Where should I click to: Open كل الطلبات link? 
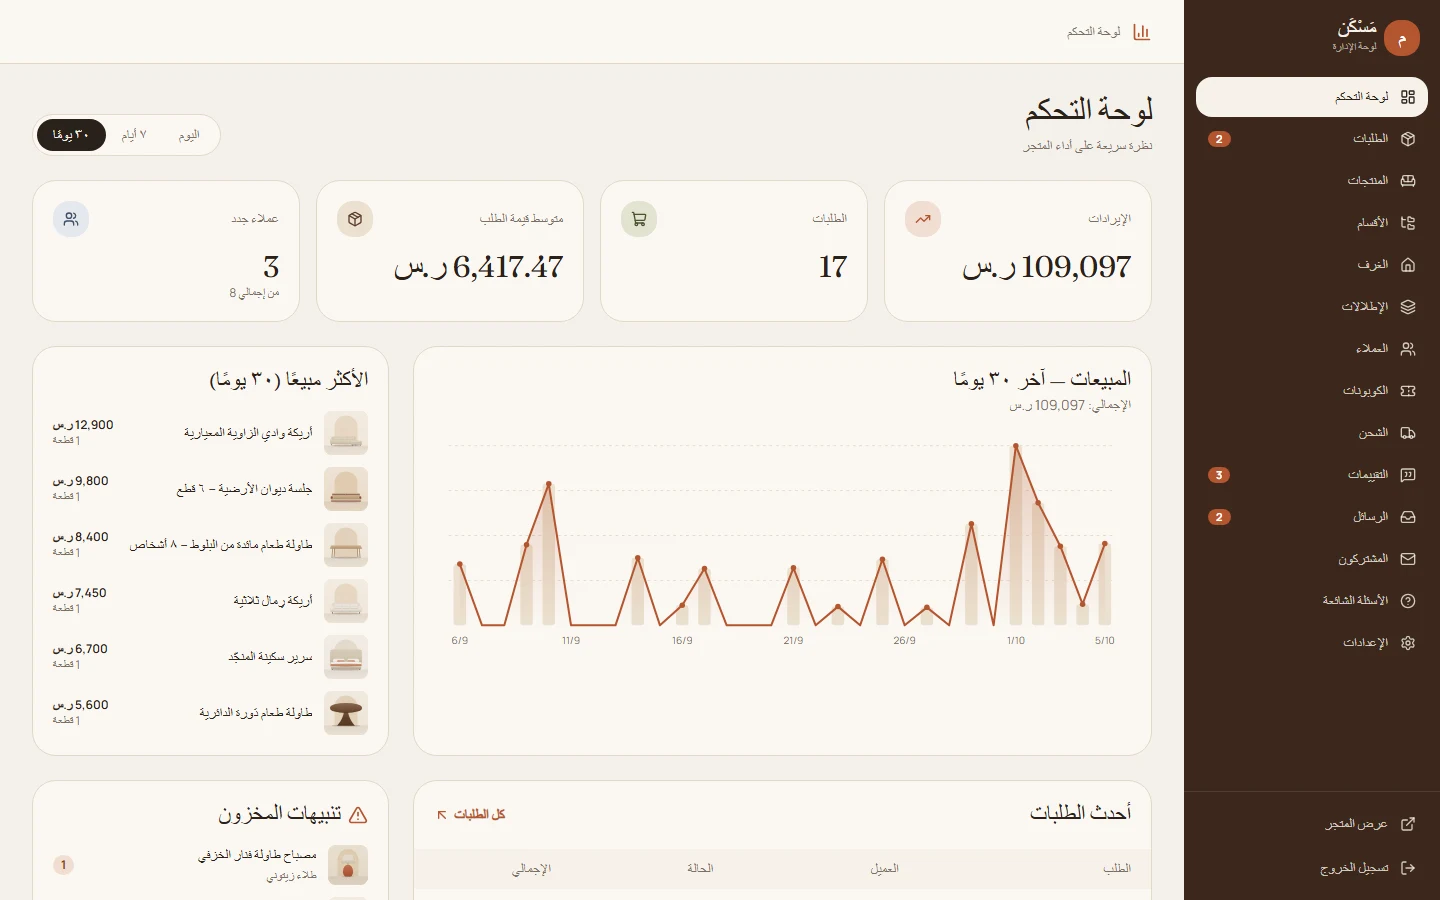coord(471,815)
